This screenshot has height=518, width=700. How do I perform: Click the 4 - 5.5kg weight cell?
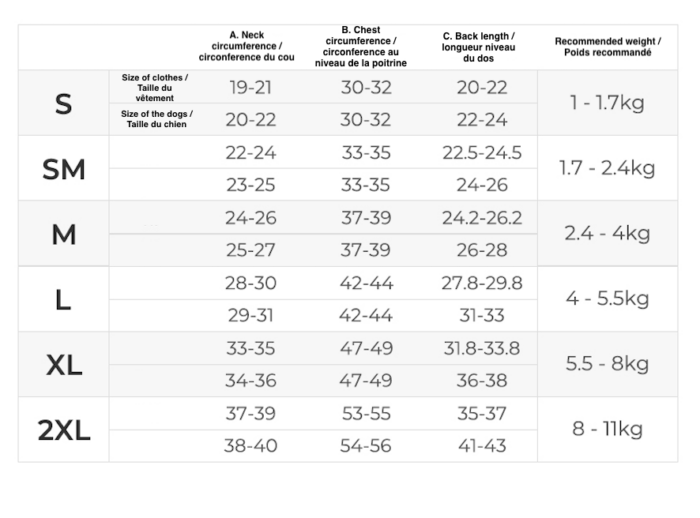pos(607,299)
